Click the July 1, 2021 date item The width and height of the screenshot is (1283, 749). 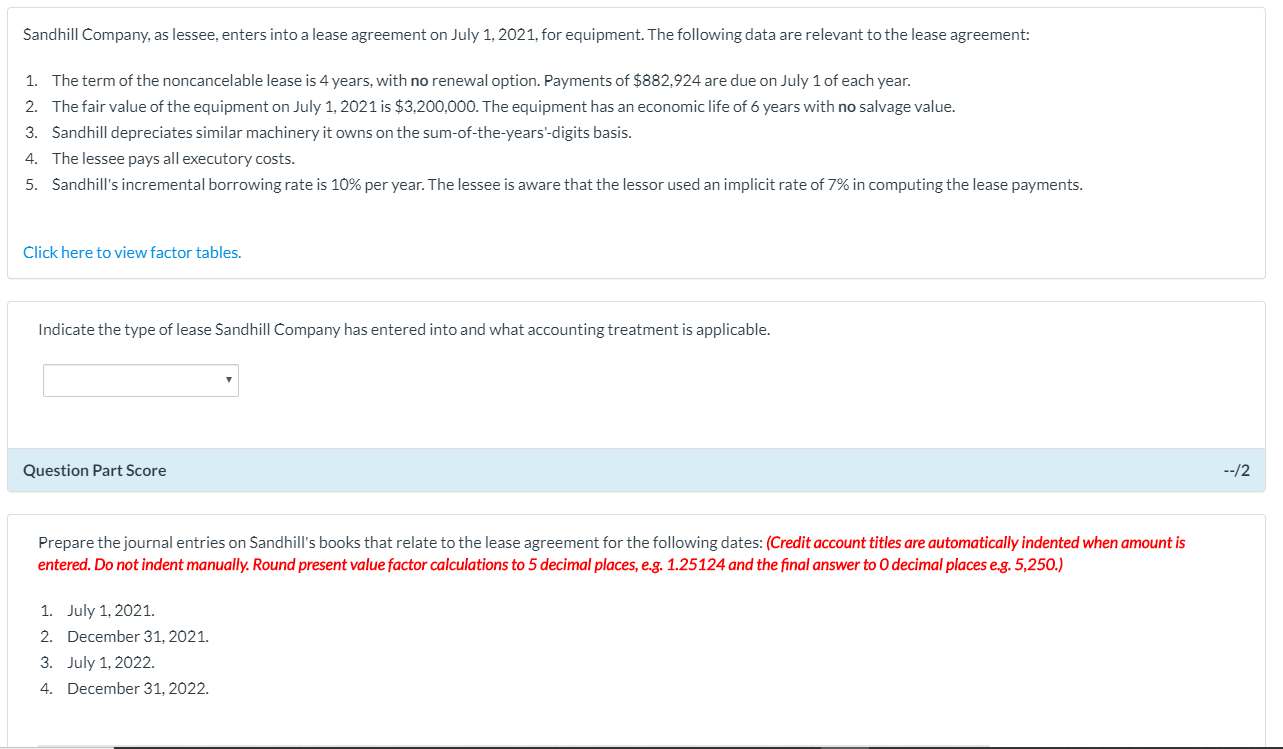111,610
